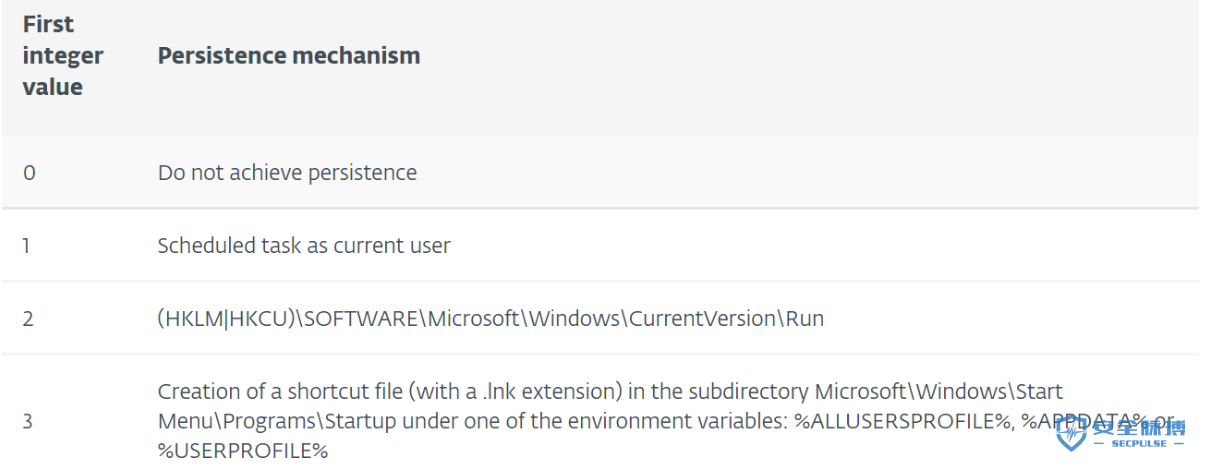Click "Scheduled task as current user" entry
1205x468 pixels.
tap(304, 245)
